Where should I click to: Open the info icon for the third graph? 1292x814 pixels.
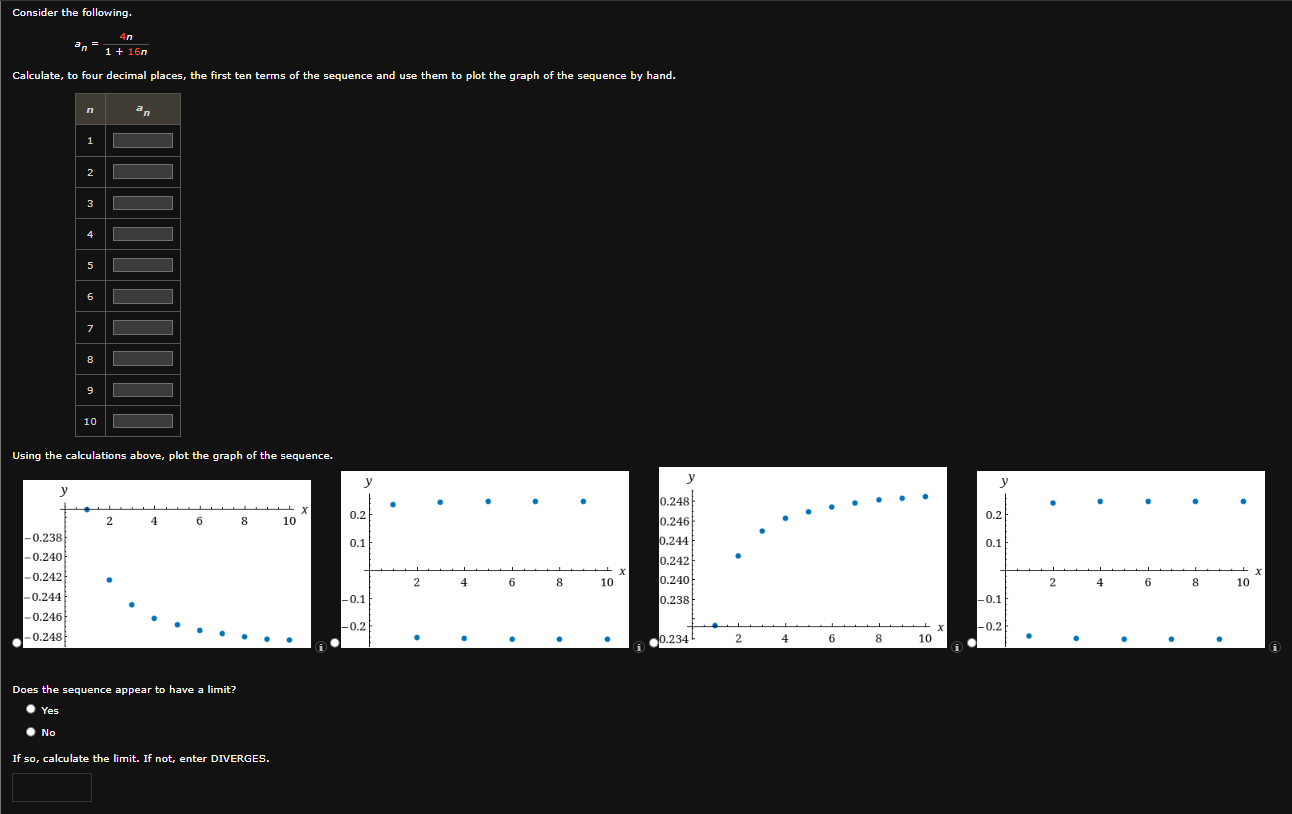pos(956,648)
